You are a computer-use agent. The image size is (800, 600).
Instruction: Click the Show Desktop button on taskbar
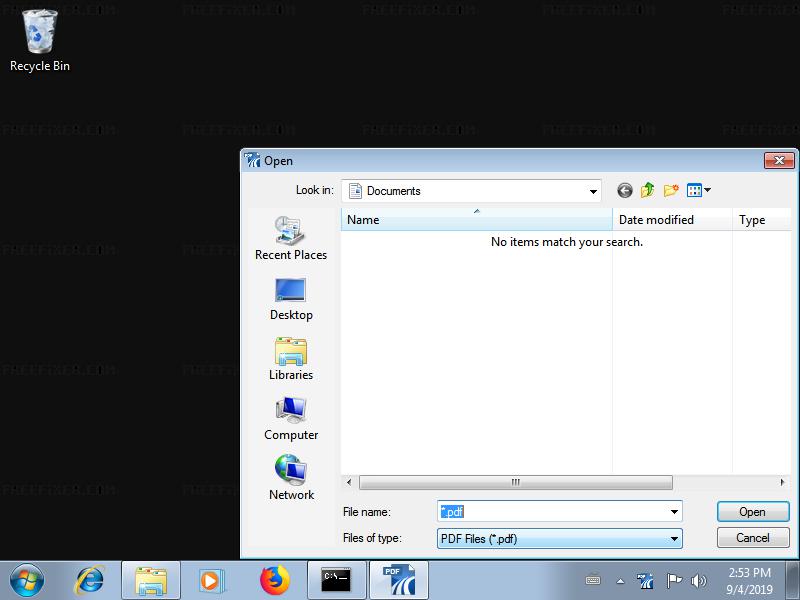pos(793,580)
